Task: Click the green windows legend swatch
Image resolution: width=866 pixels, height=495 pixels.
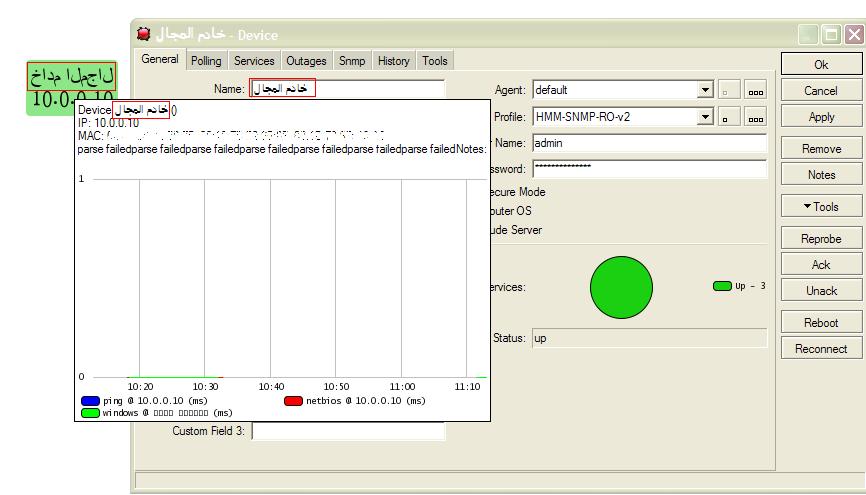Action: click(91, 413)
